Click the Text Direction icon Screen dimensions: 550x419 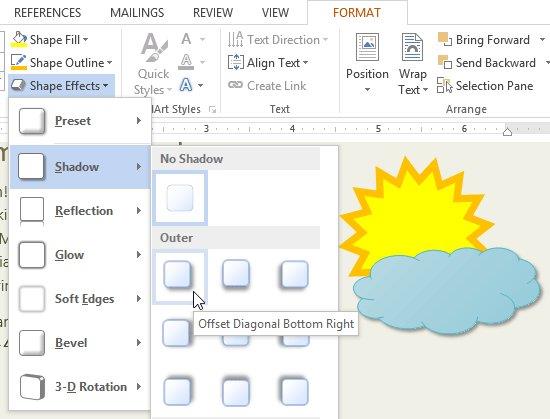click(x=235, y=39)
